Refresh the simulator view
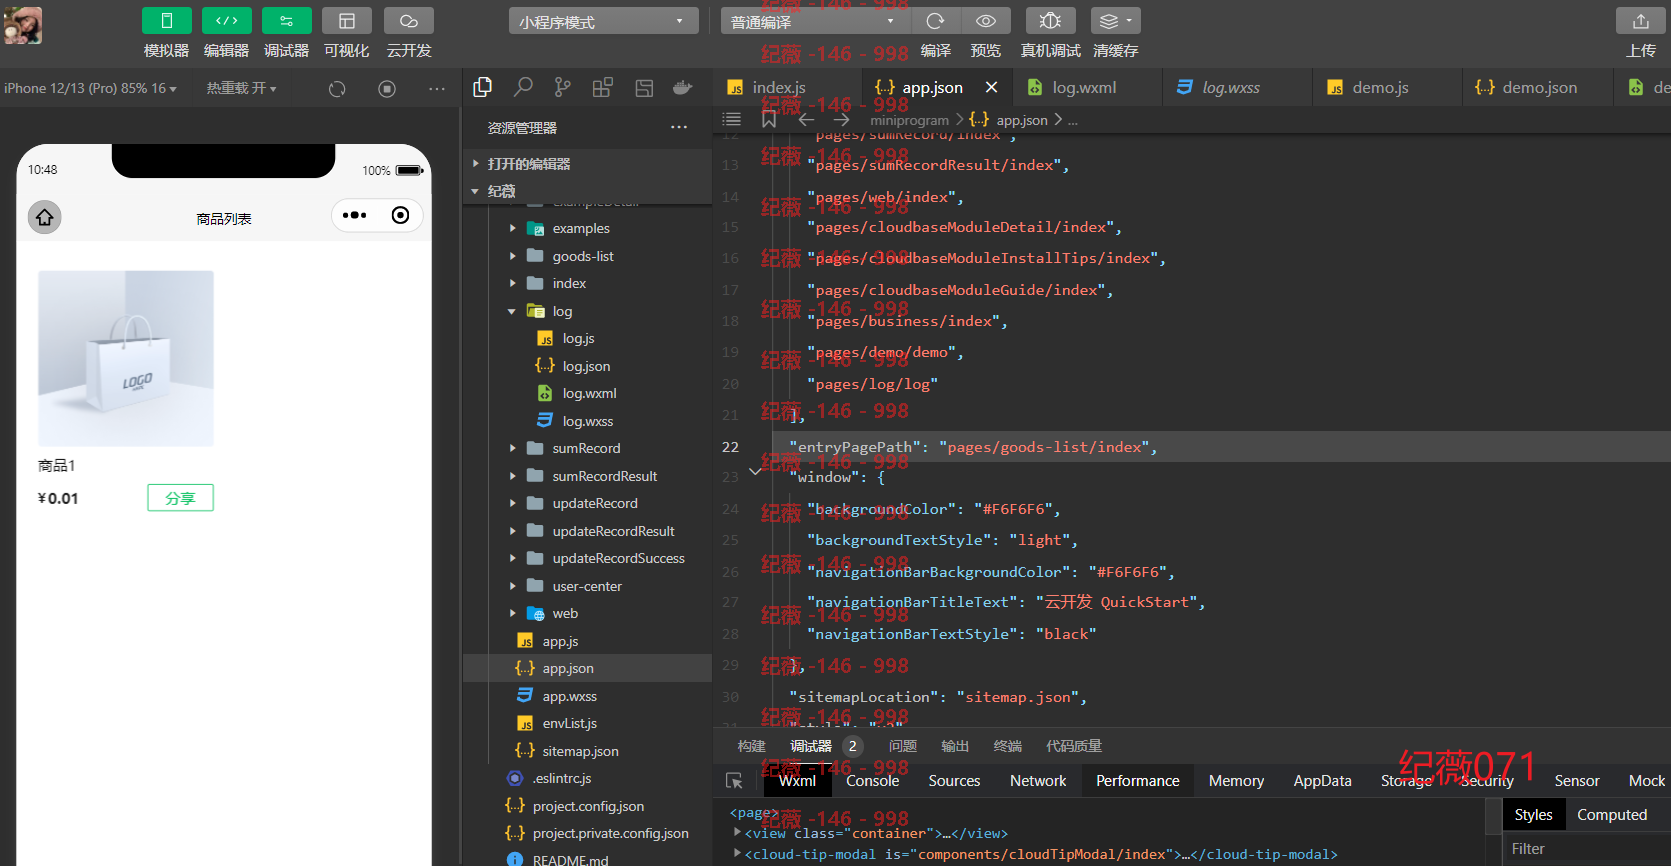The width and height of the screenshot is (1671, 866). [x=337, y=89]
